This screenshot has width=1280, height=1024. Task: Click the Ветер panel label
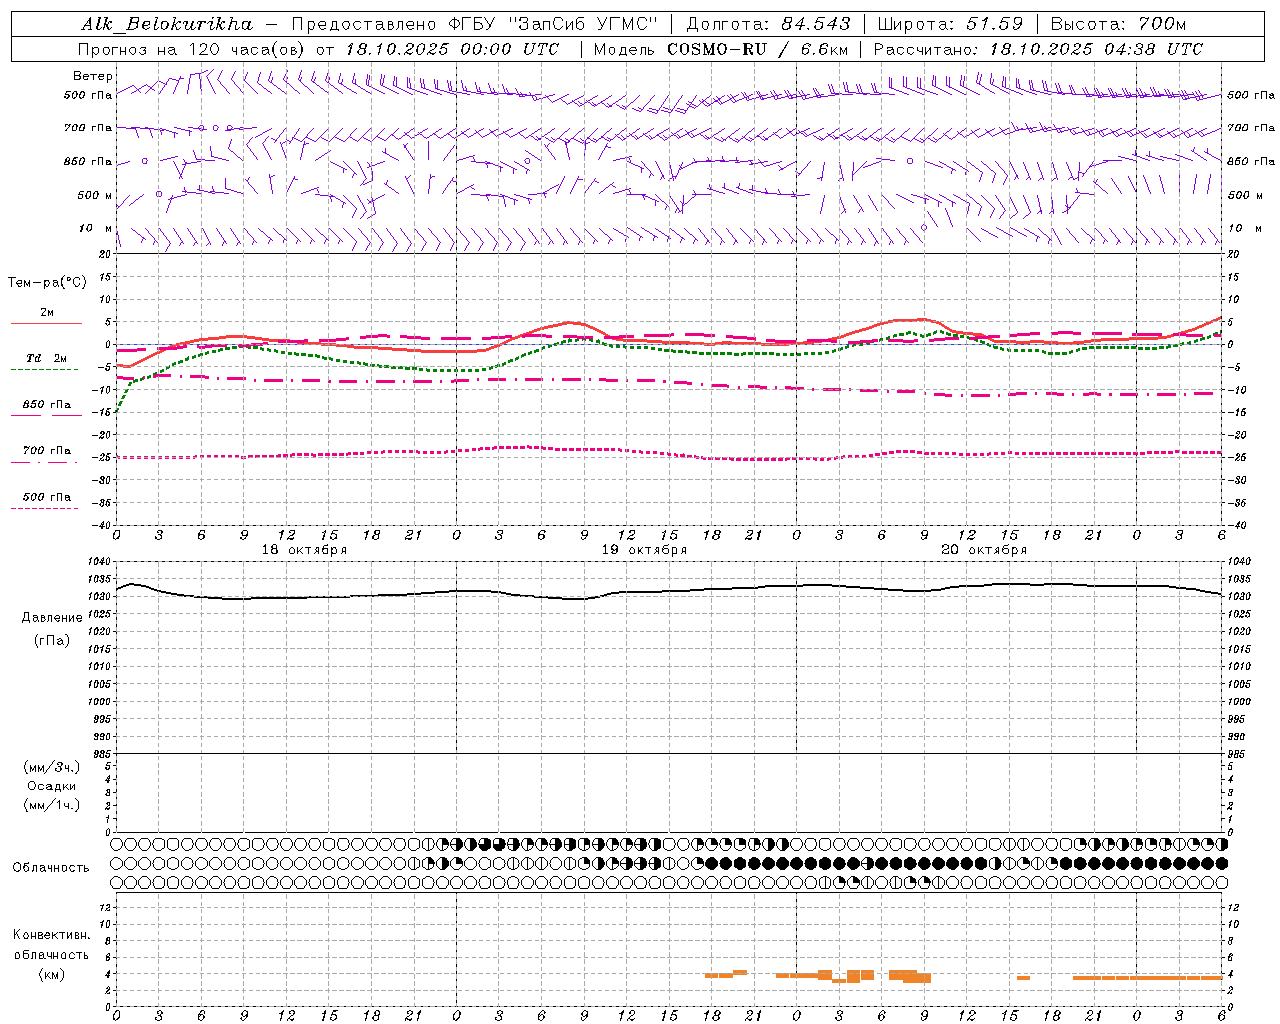[93, 76]
